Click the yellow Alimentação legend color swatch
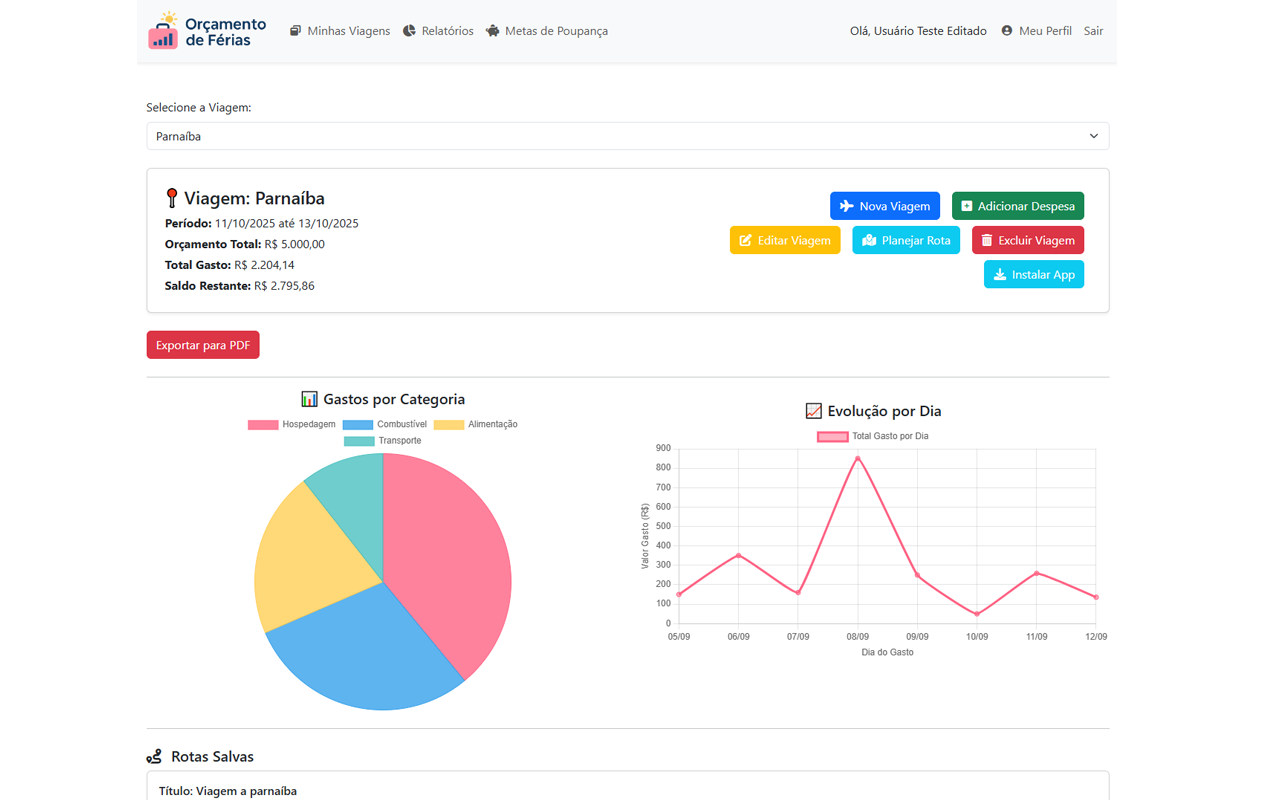This screenshot has width=1280, height=800. pyautogui.click(x=449, y=425)
